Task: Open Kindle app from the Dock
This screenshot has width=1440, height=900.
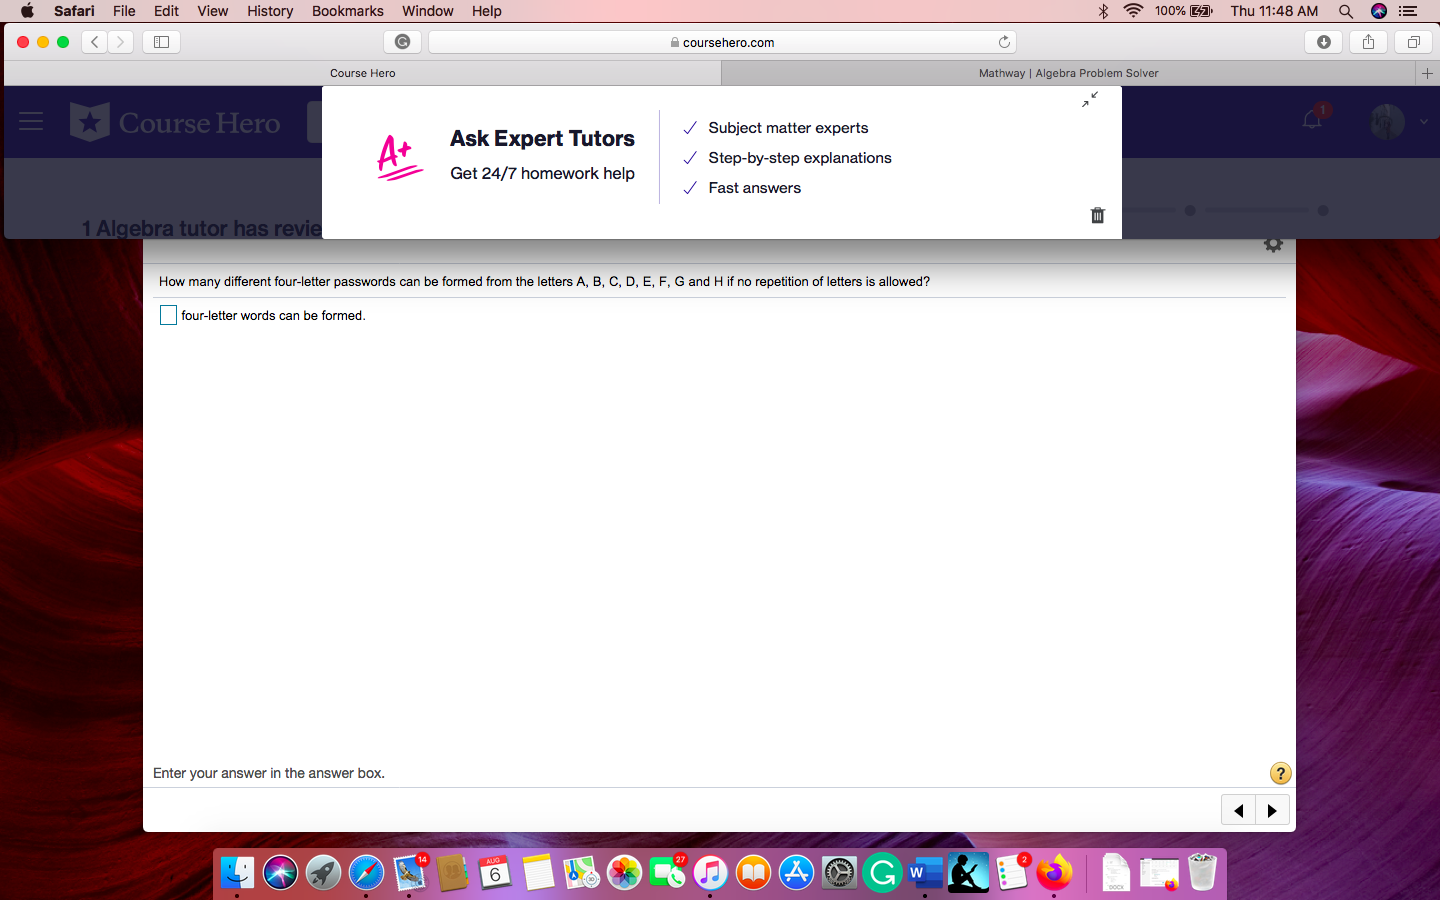Action: [x=968, y=873]
